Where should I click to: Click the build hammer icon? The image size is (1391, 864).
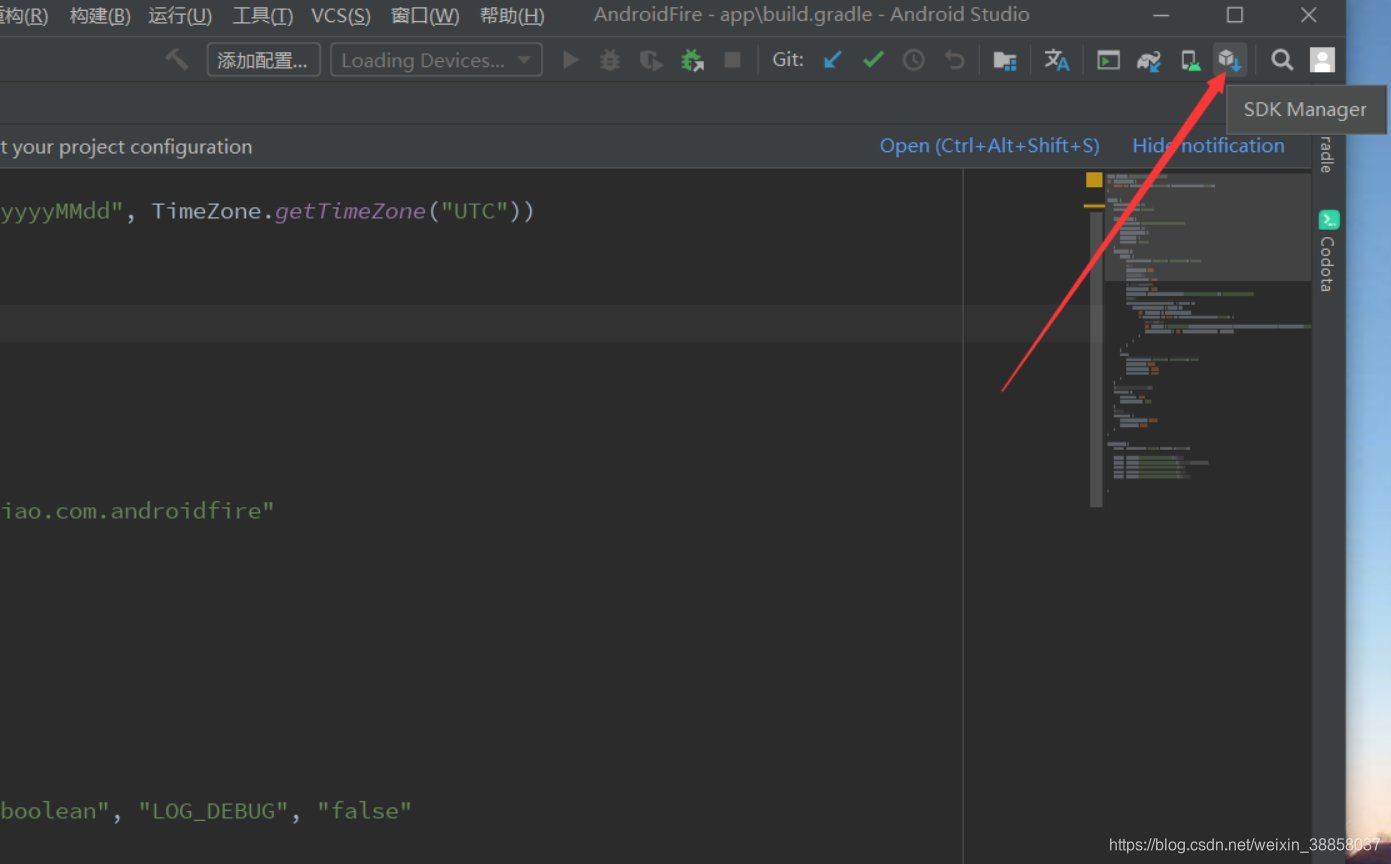click(x=177, y=60)
